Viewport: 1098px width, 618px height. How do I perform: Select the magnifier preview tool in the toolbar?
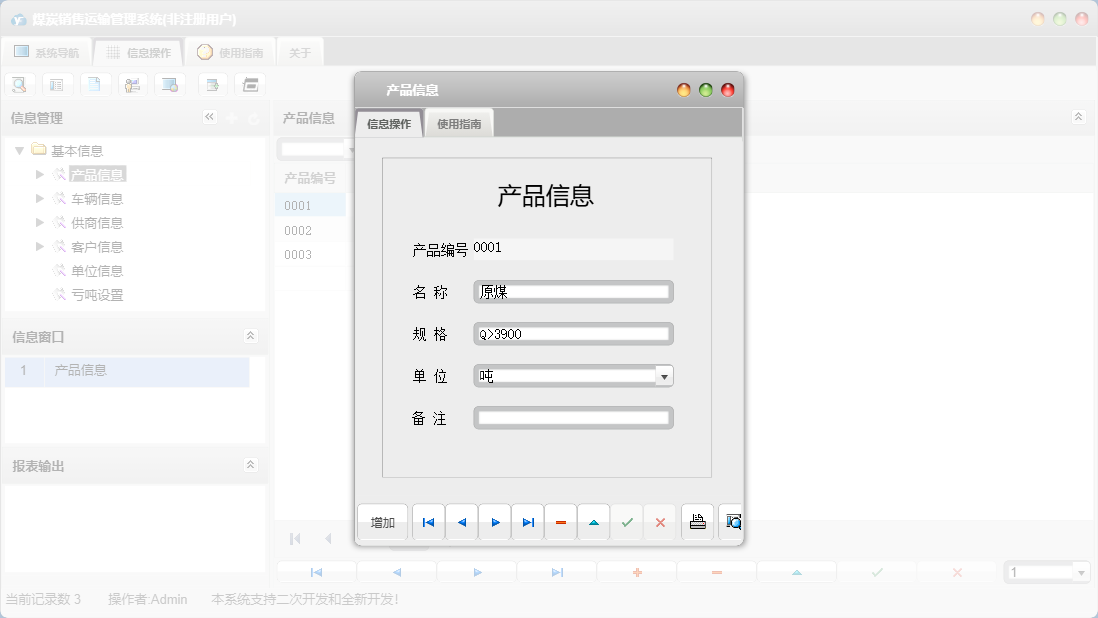pyautogui.click(x=19, y=84)
